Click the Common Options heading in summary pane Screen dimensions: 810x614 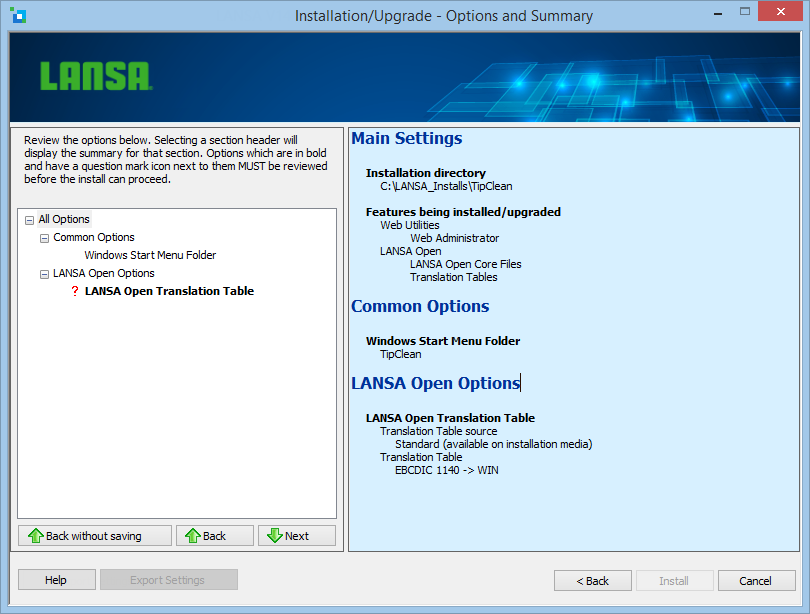point(420,306)
